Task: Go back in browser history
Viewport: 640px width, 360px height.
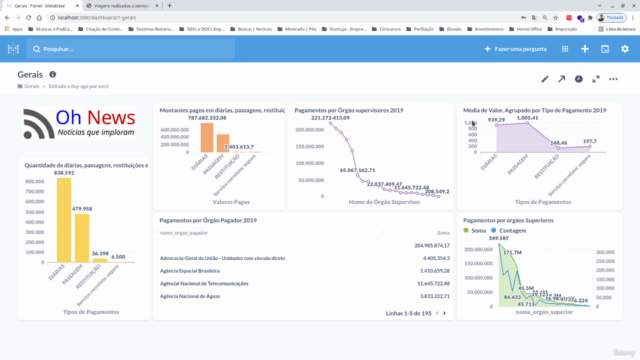Action: 7,18
